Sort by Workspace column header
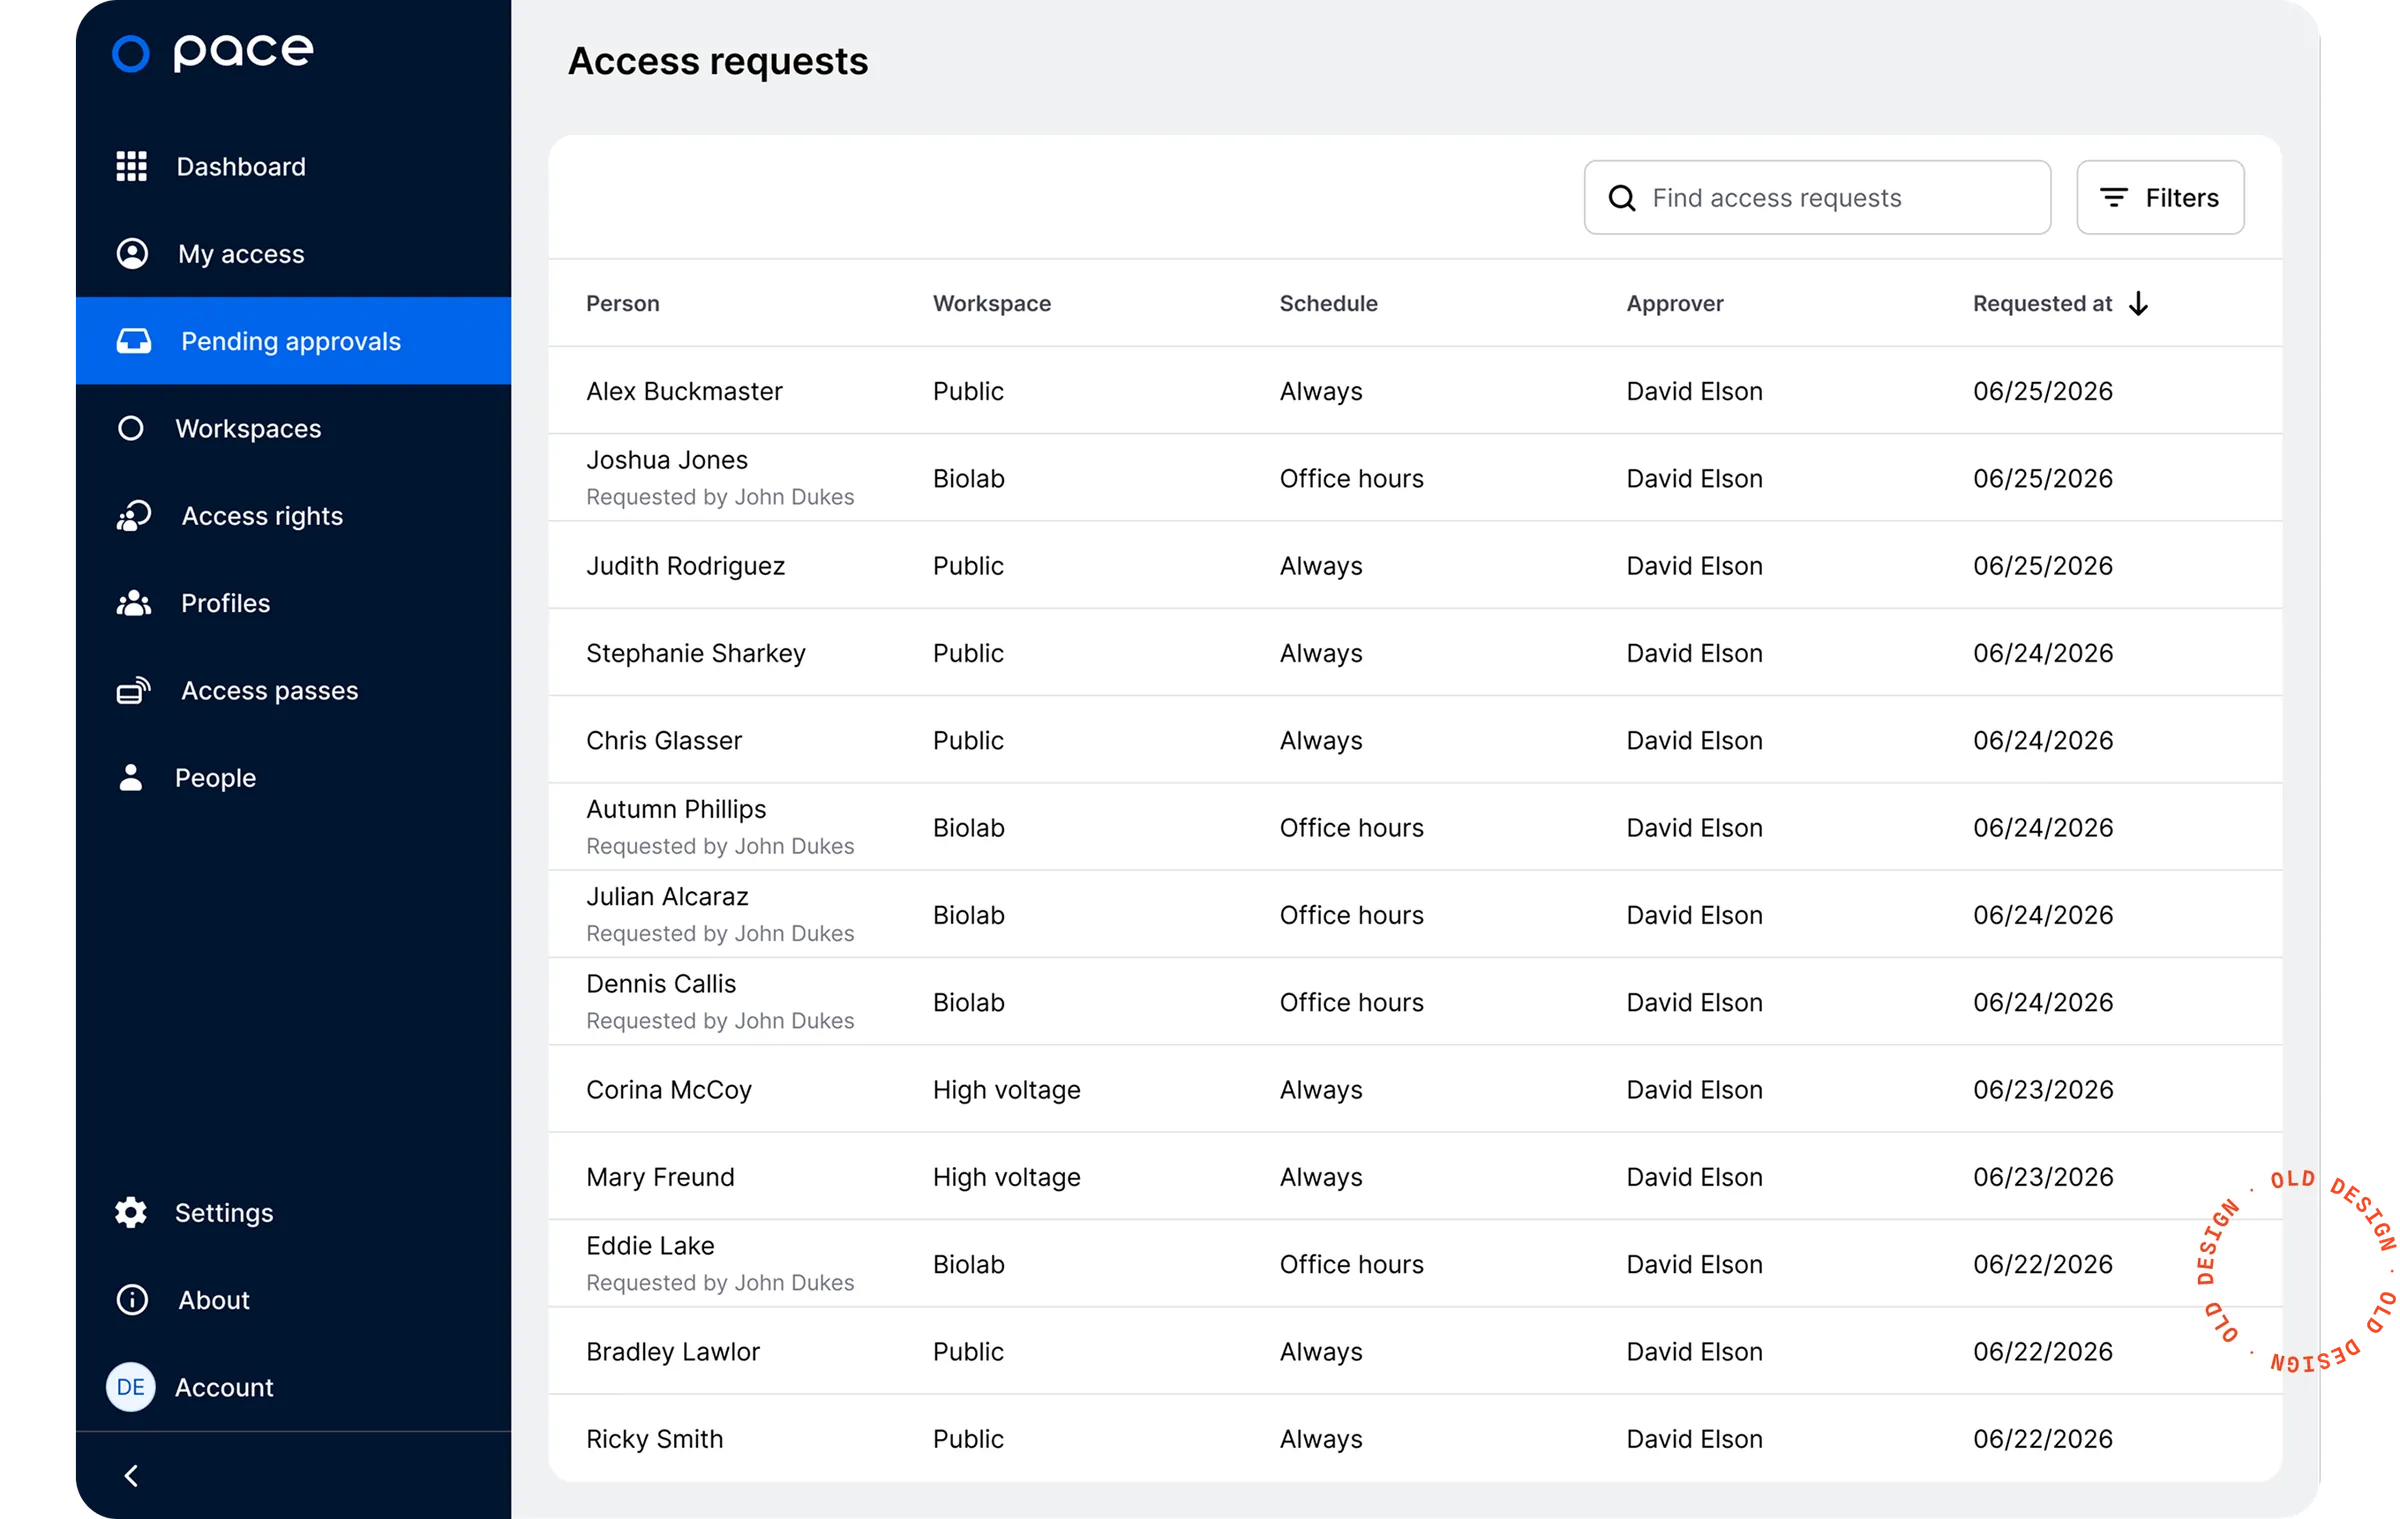Screen dimensions: 2400x1519 pos(991,303)
